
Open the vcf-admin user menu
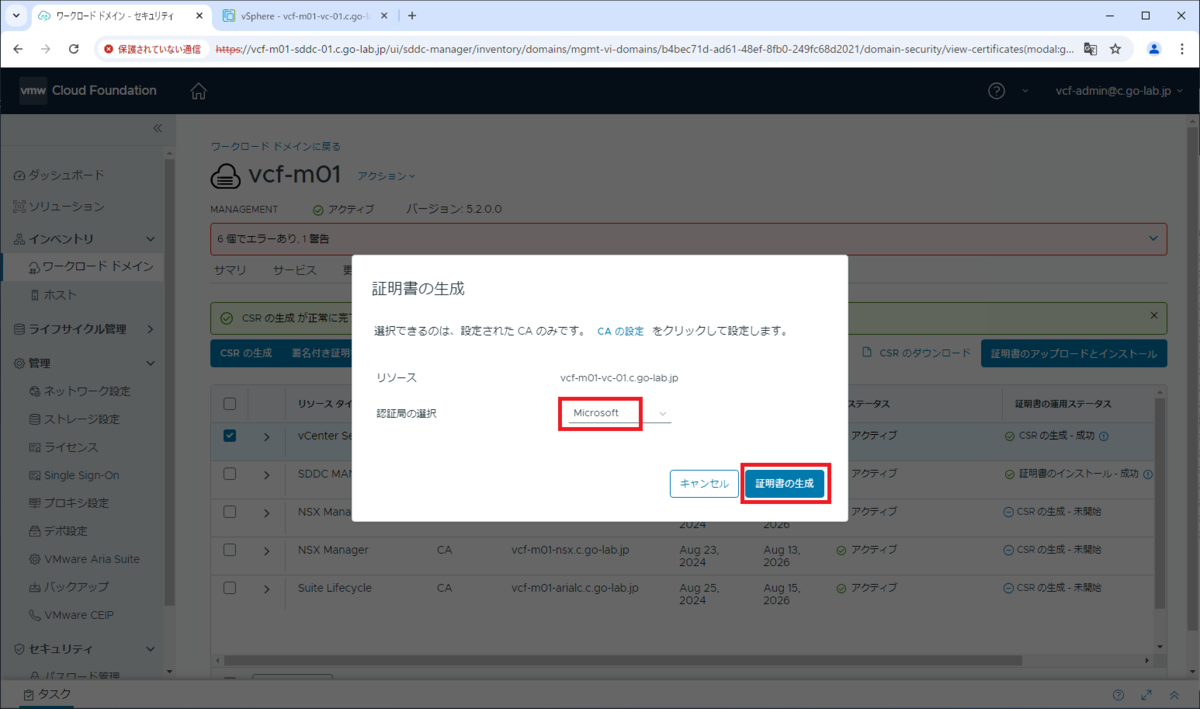click(1121, 91)
